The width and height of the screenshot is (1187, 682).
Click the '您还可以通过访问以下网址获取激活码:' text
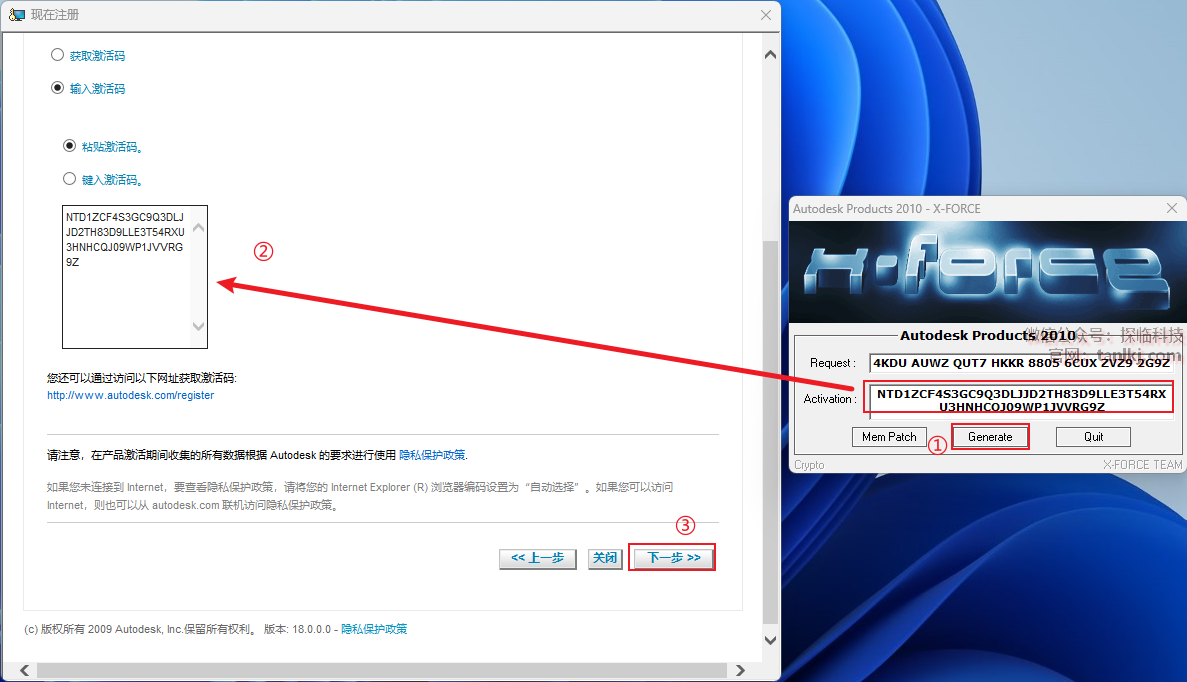pos(142,378)
